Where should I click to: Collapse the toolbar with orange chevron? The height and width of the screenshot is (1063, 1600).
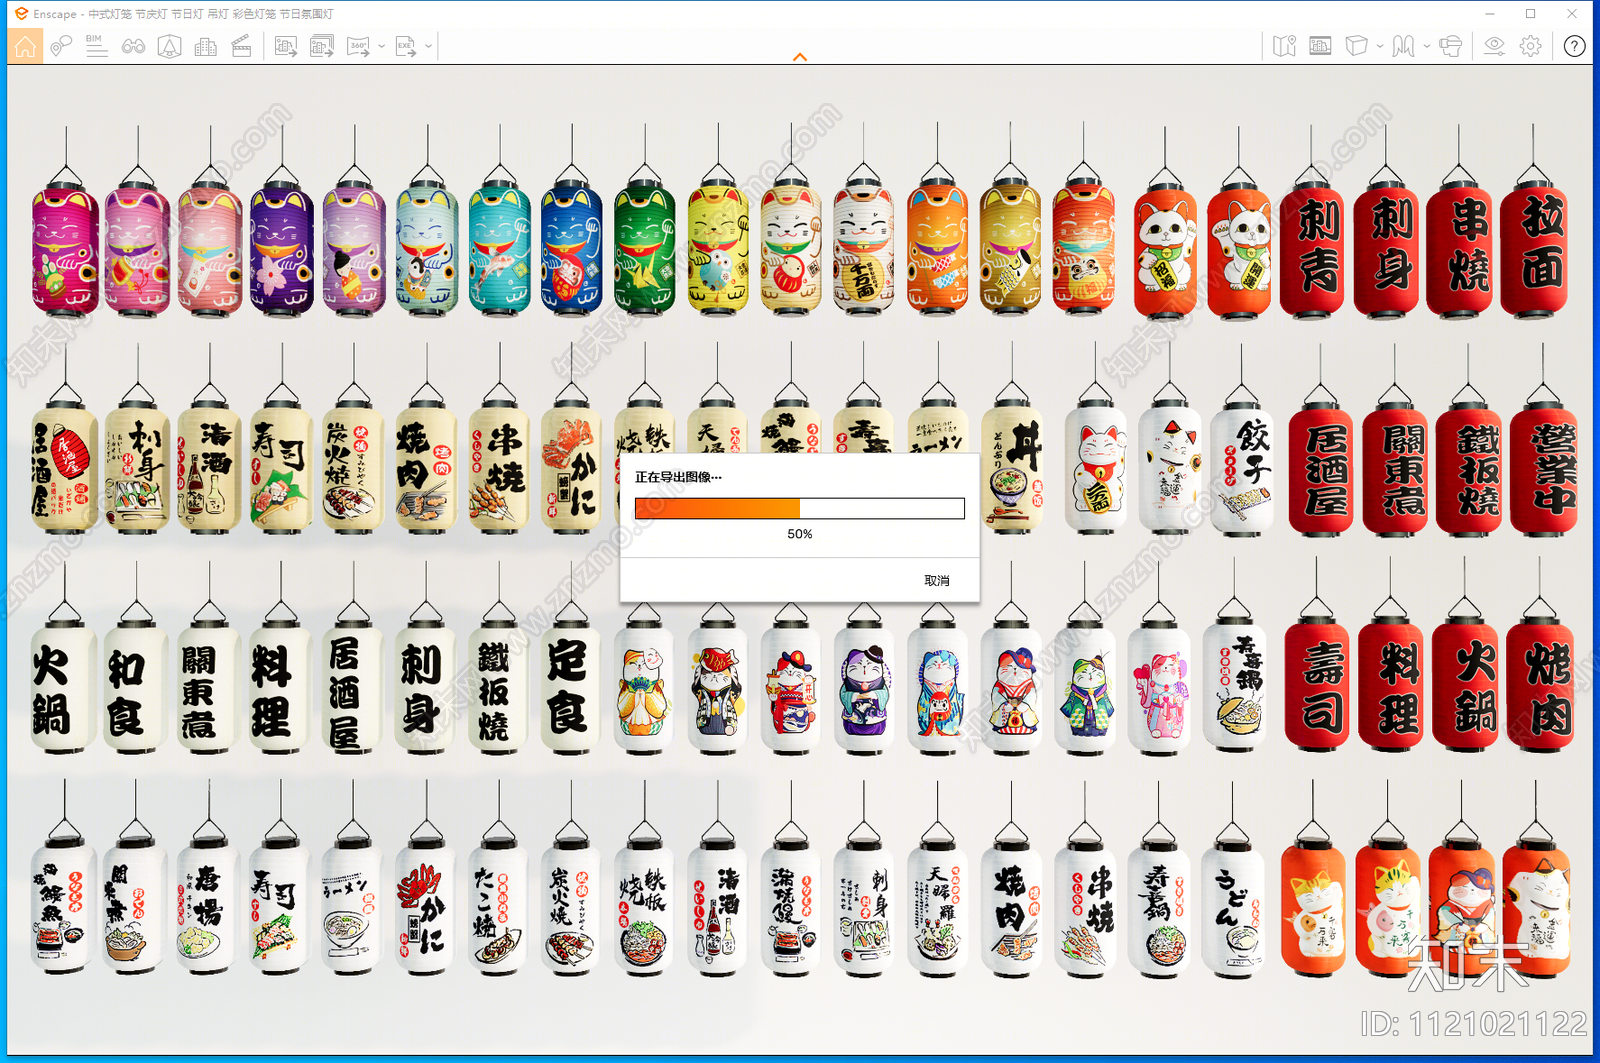(800, 57)
